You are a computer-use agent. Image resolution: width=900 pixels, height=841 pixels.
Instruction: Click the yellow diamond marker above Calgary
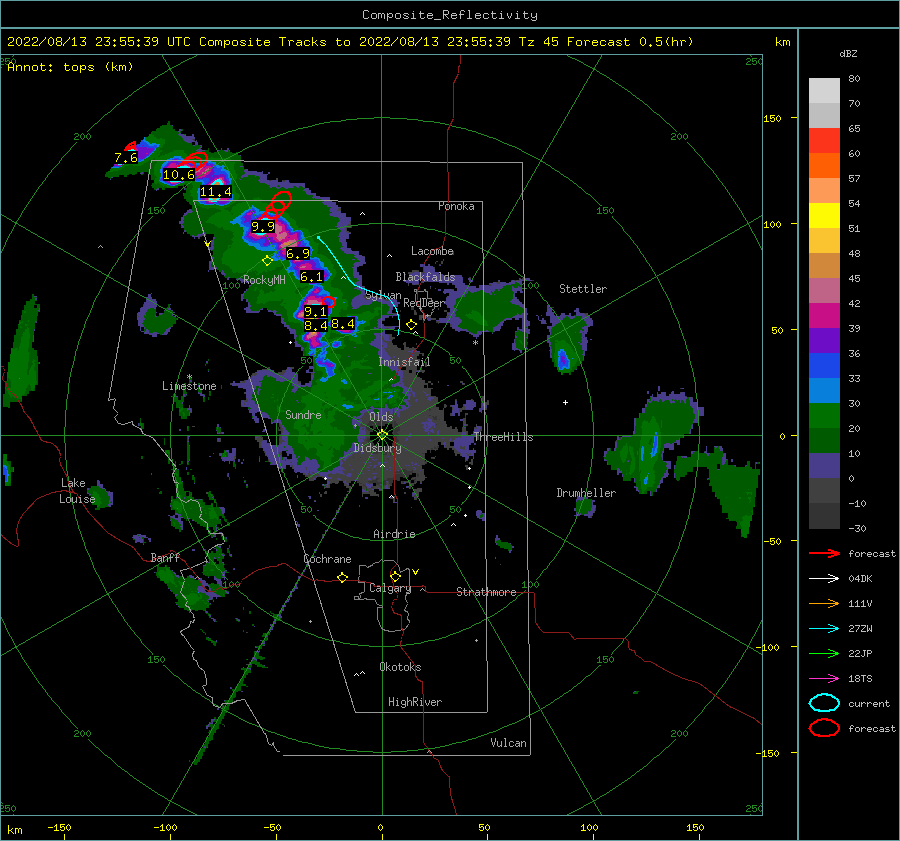coord(395,576)
